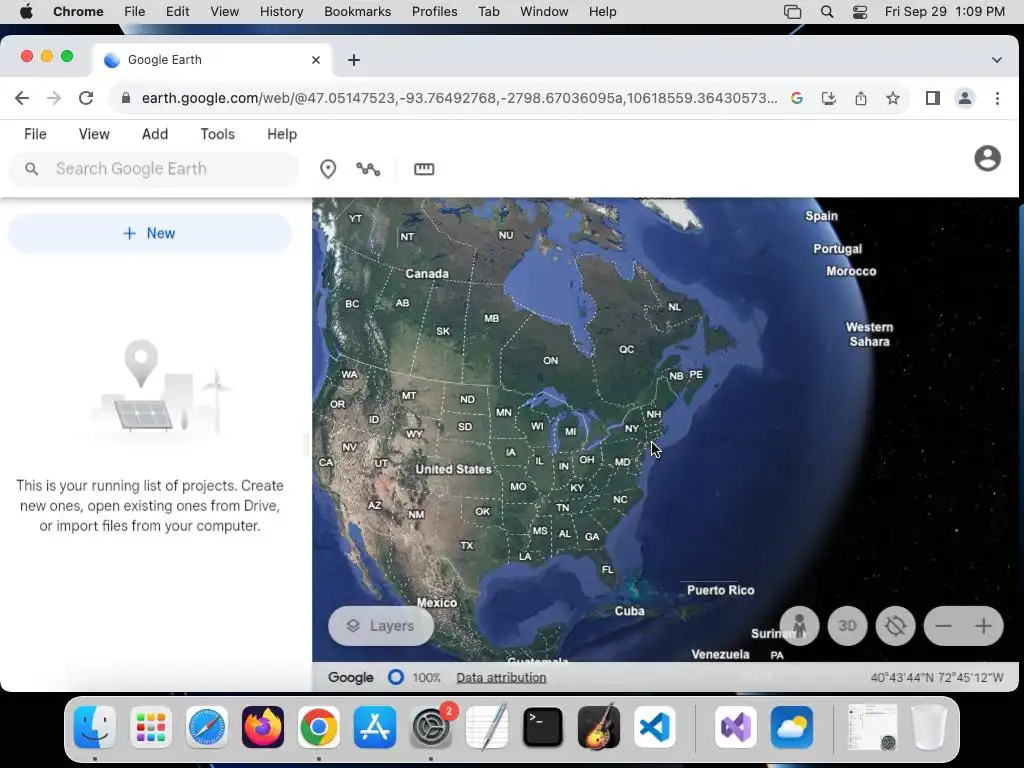
Task: Open System Settings from the Dock
Action: pyautogui.click(x=431, y=727)
